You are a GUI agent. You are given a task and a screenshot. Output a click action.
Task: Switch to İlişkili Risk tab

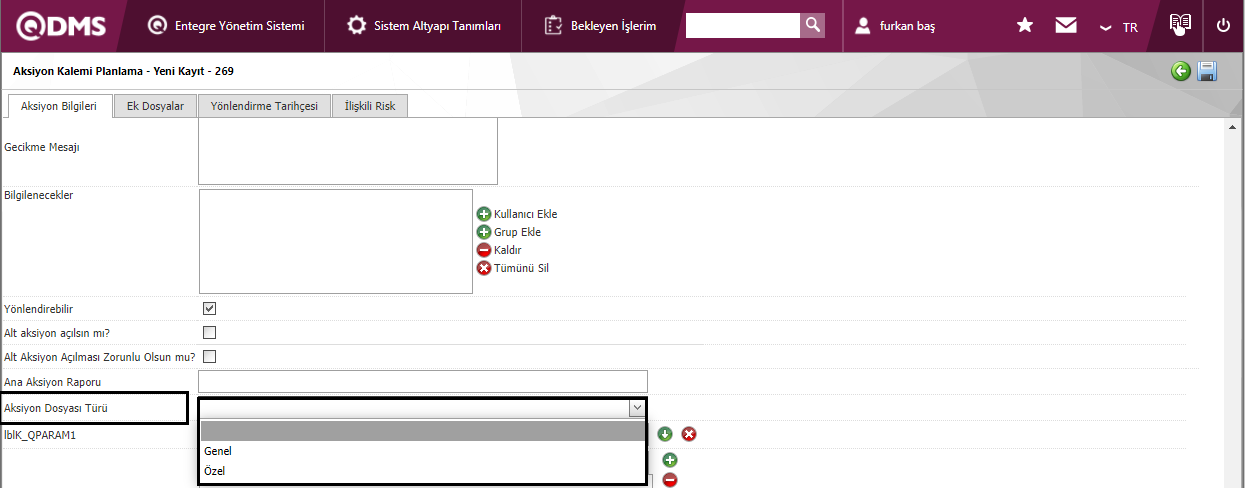370,106
